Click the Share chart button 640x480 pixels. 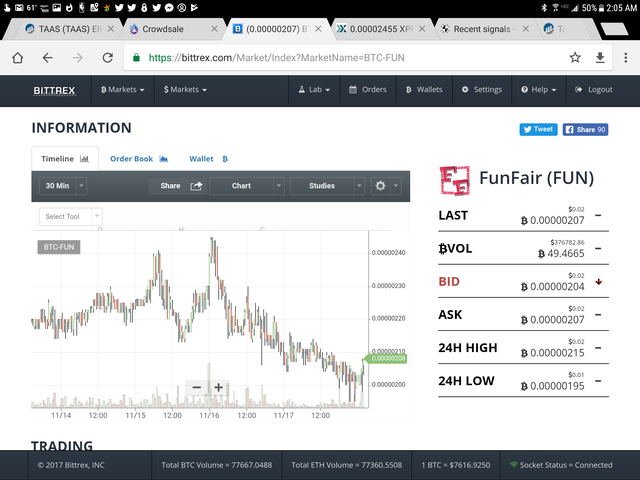coord(178,186)
